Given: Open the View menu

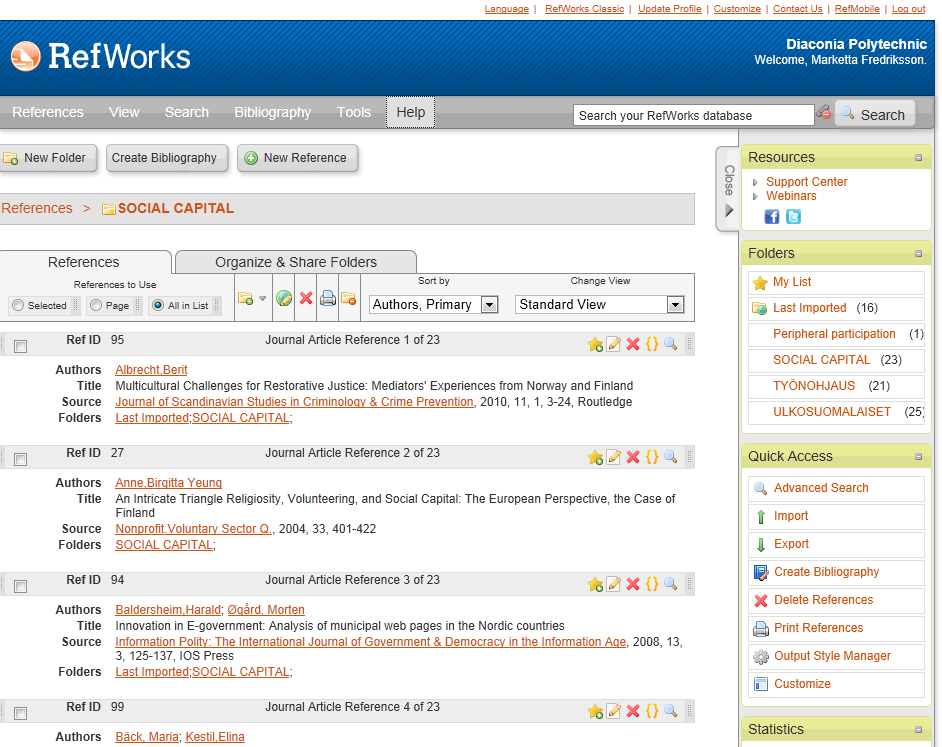Looking at the screenshot, I should tap(124, 112).
